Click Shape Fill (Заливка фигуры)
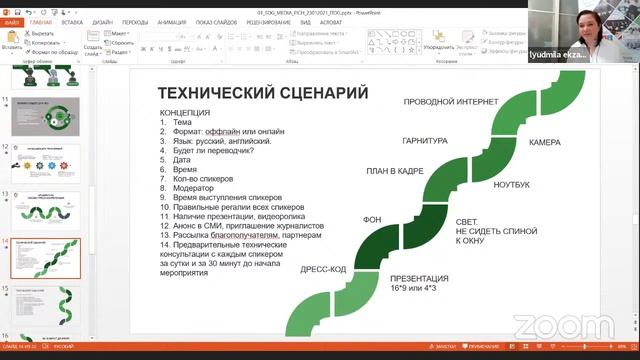The image size is (640, 360). (504, 33)
